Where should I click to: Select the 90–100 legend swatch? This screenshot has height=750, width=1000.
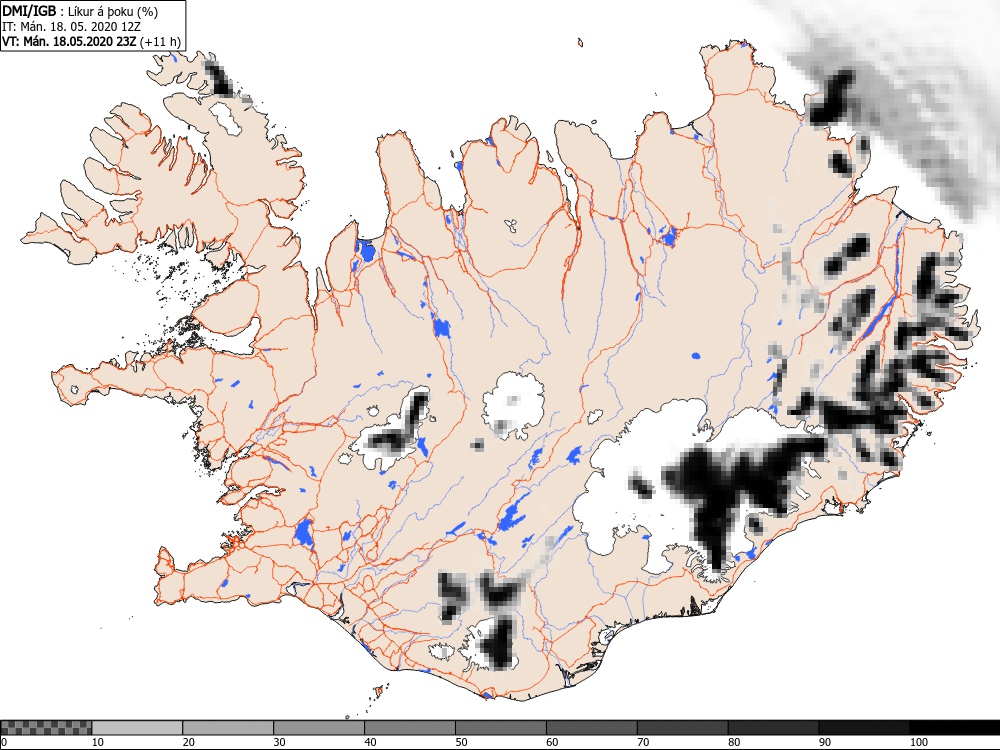864,728
